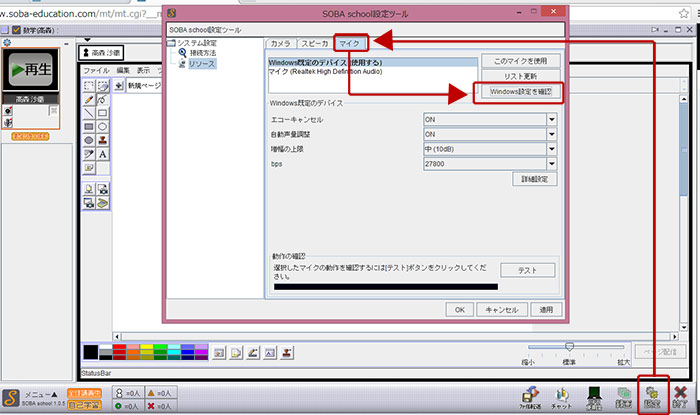Switch to the スピーカ tab
Image resolution: width=700 pixels, height=415 pixels.
click(x=314, y=43)
